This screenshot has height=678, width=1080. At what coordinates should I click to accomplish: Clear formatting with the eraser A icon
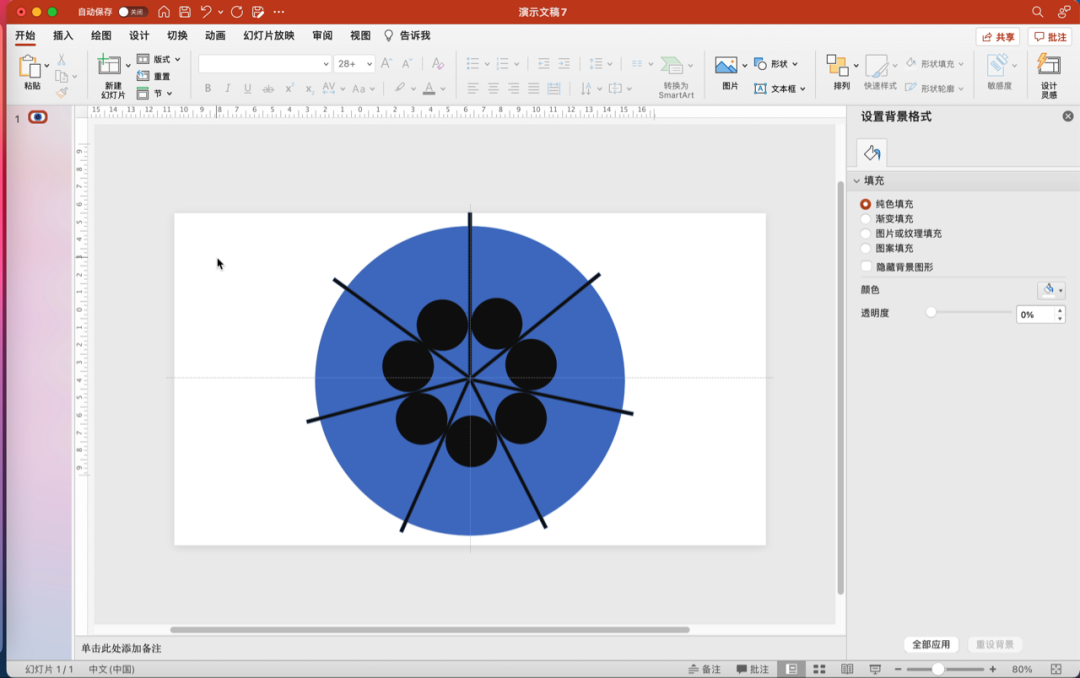click(437, 63)
